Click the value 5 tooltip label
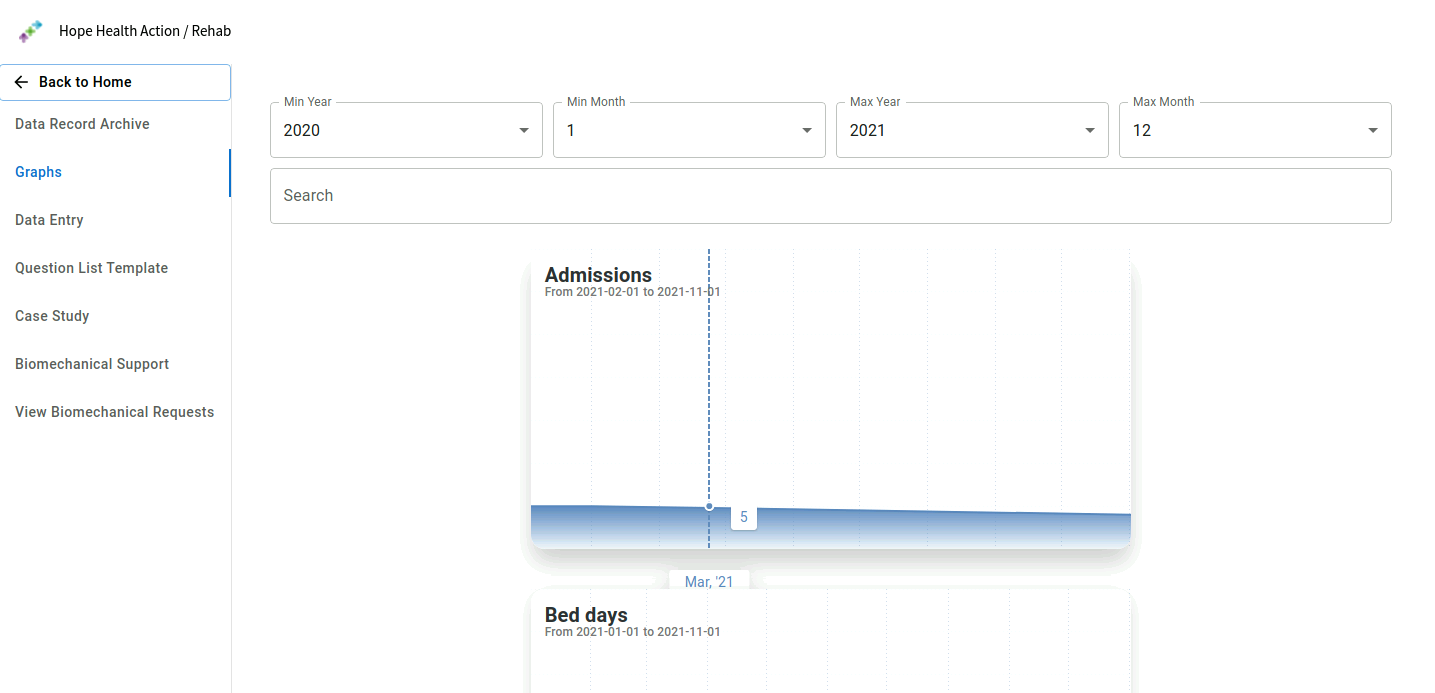Screen dimensions: 1435x693 coord(744,517)
